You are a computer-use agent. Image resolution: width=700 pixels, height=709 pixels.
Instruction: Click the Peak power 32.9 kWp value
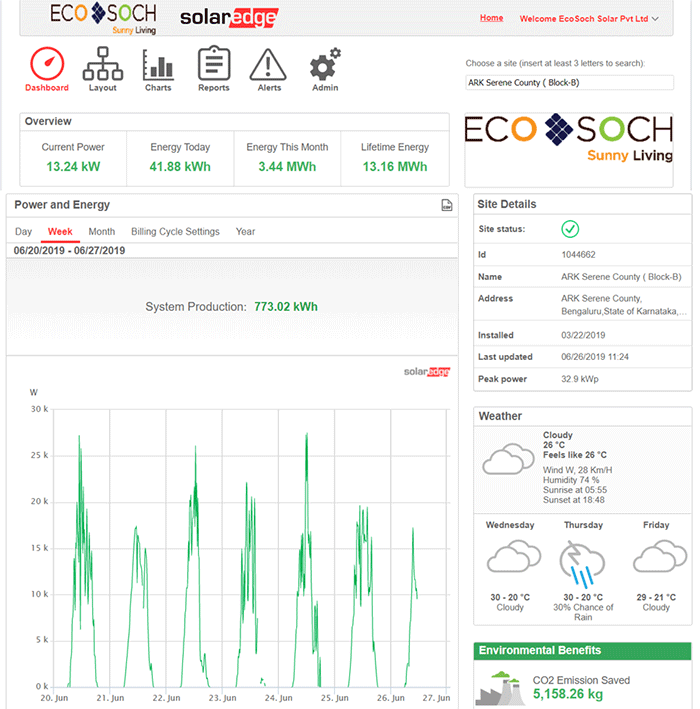pyautogui.click(x=580, y=379)
